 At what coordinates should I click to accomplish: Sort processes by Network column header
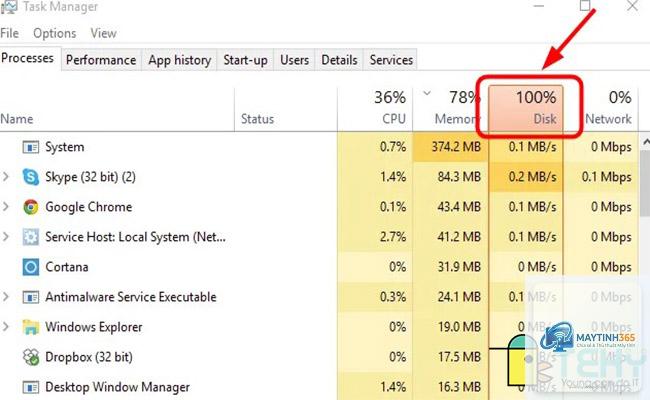click(601, 110)
